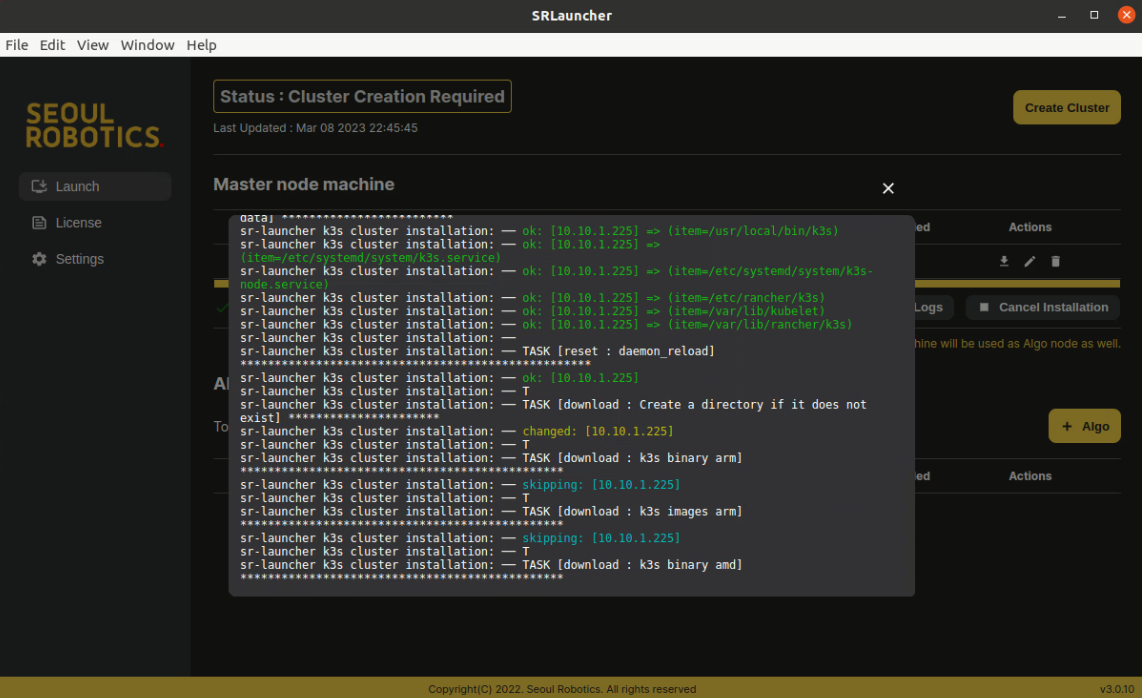Viewport: 1142px width, 698px height.
Task: Click the Last Updated timestamp text
Action: pos(315,128)
